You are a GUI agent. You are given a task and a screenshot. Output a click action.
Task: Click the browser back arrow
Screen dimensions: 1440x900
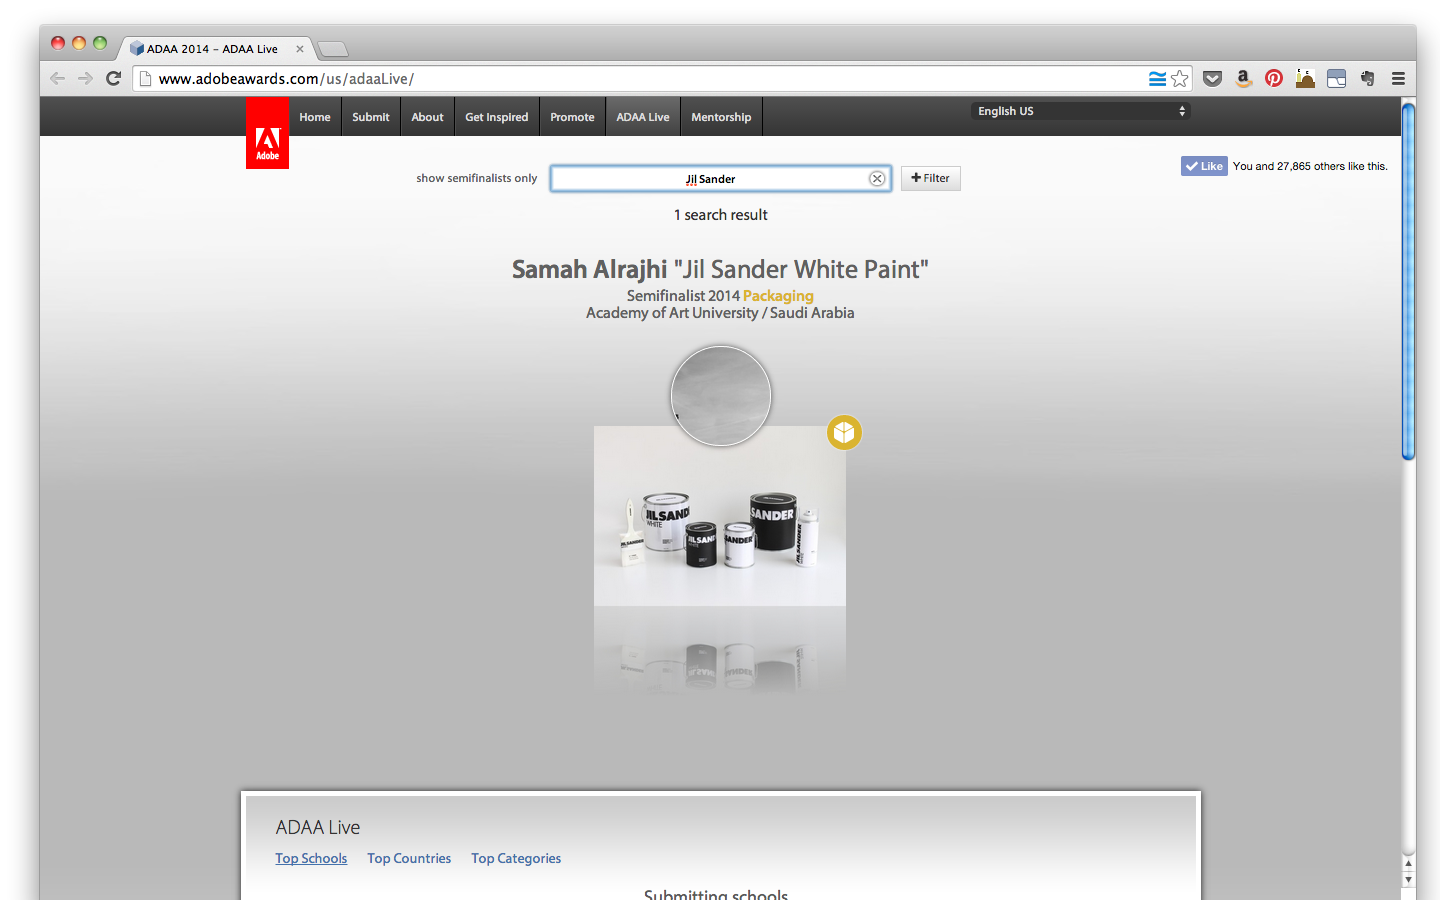coord(57,78)
